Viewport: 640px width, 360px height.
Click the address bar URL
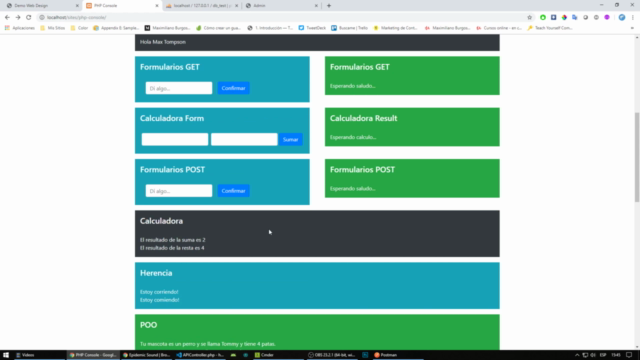coord(76,18)
